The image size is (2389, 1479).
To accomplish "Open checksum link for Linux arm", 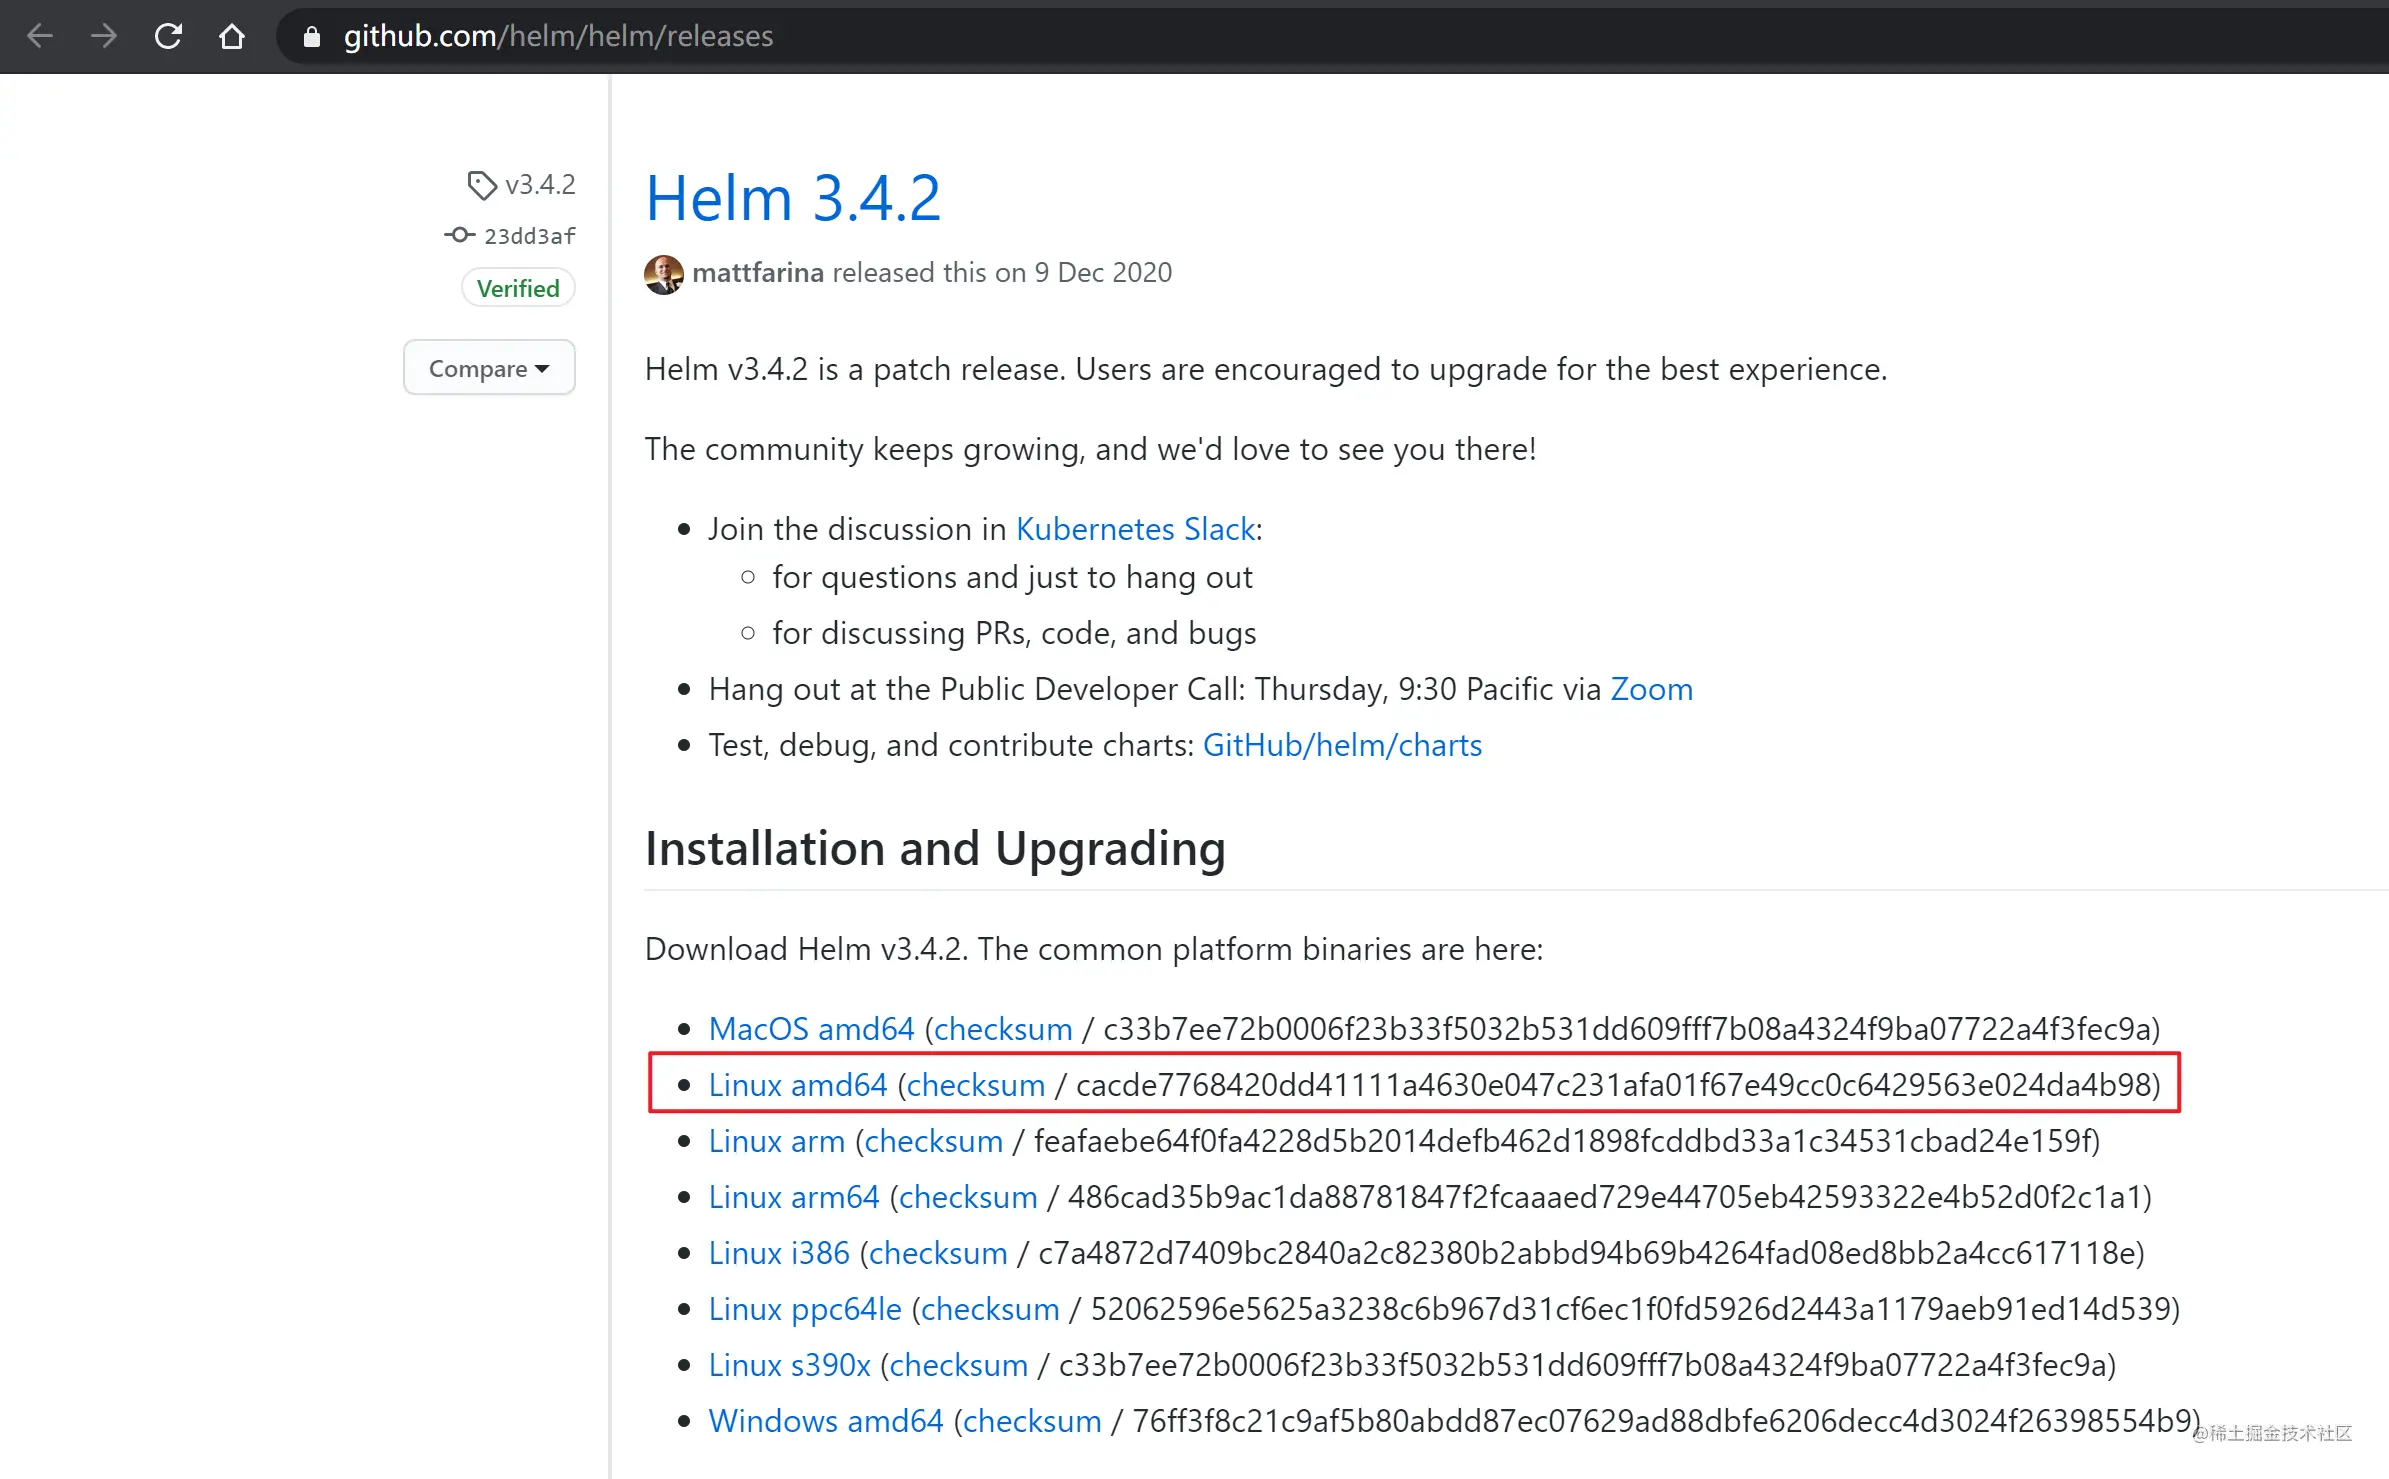I will (x=933, y=1141).
